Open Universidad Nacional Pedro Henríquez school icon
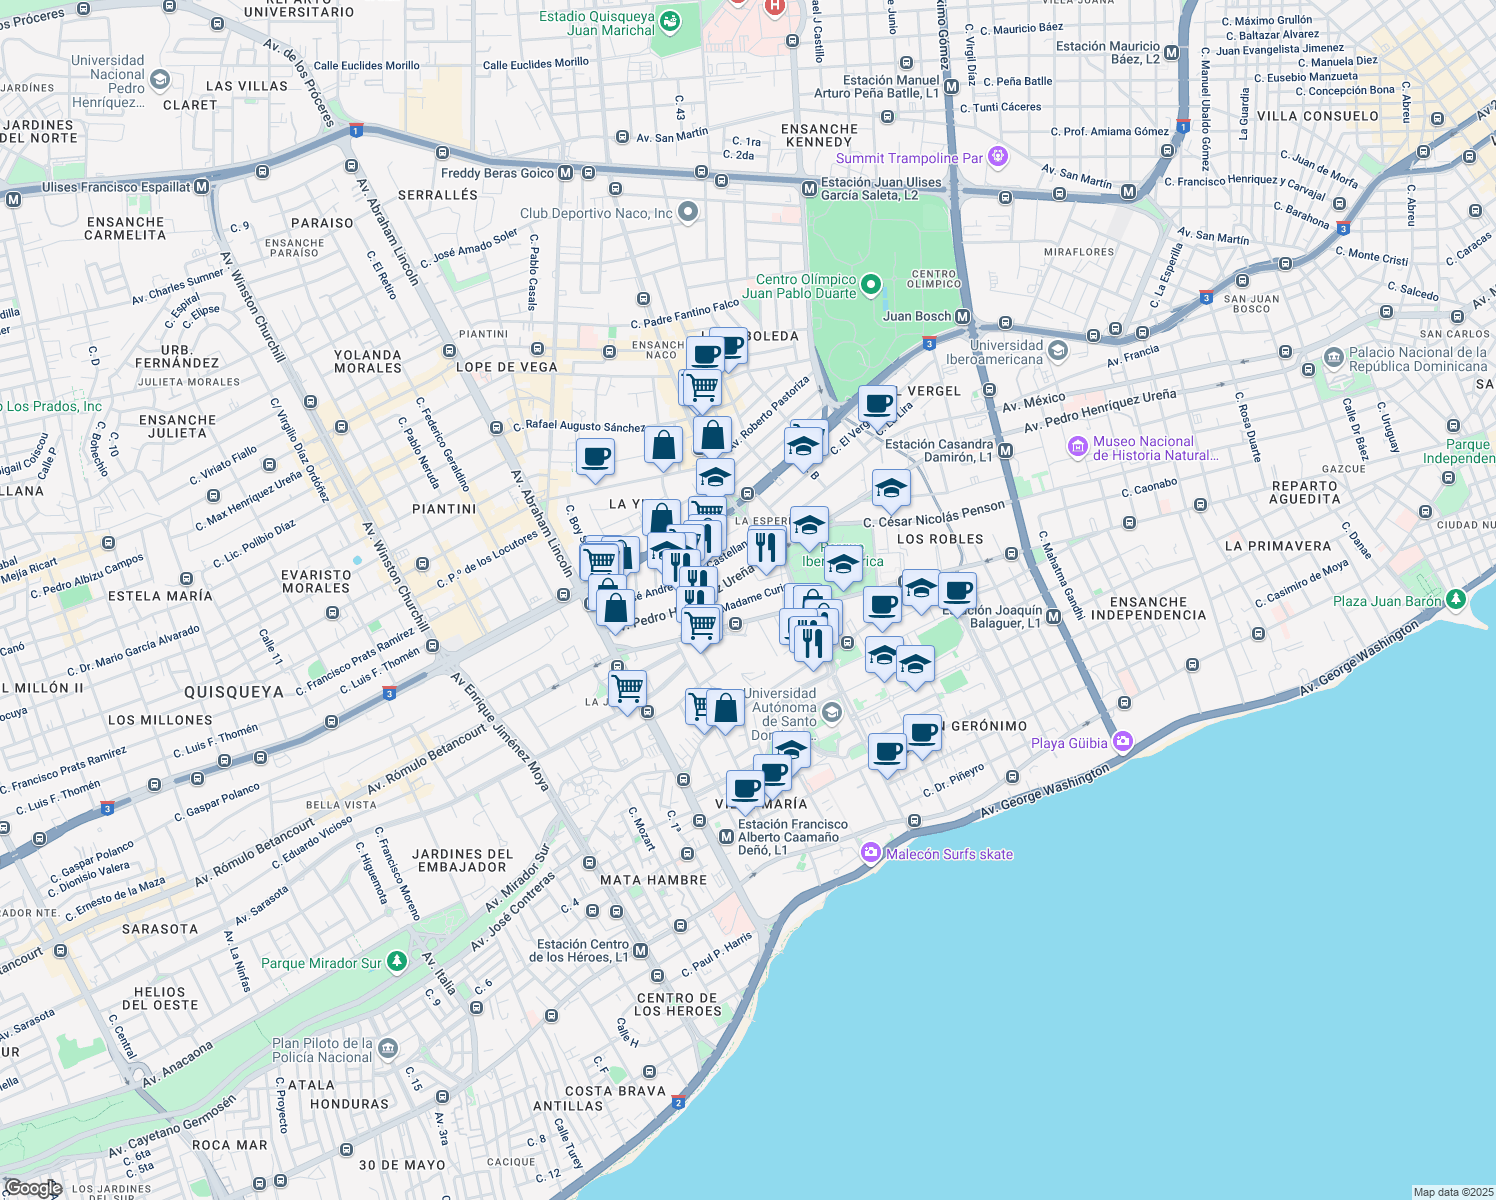1496x1200 pixels. (159, 78)
